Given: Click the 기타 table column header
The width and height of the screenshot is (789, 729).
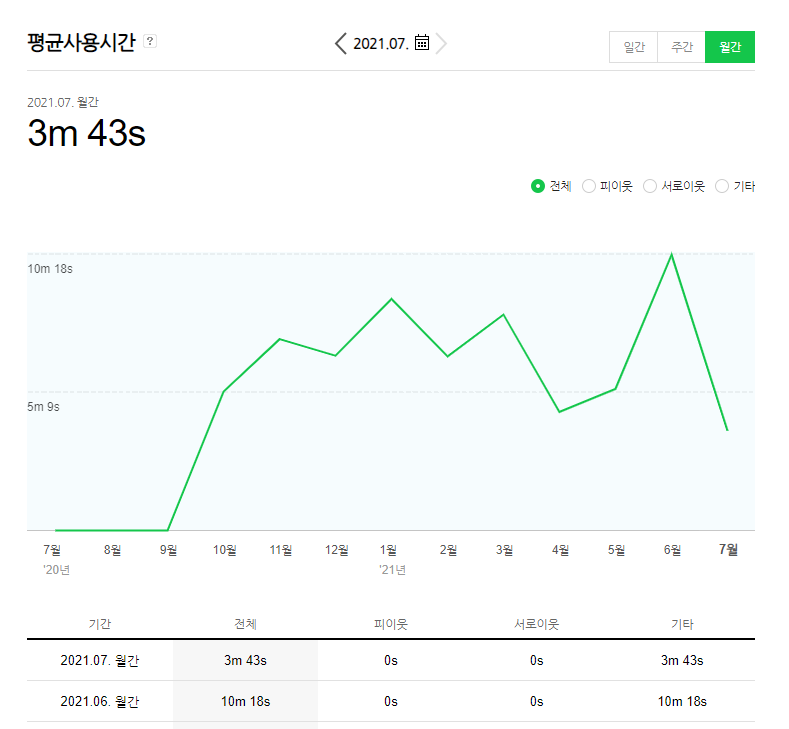Looking at the screenshot, I should [x=682, y=624].
